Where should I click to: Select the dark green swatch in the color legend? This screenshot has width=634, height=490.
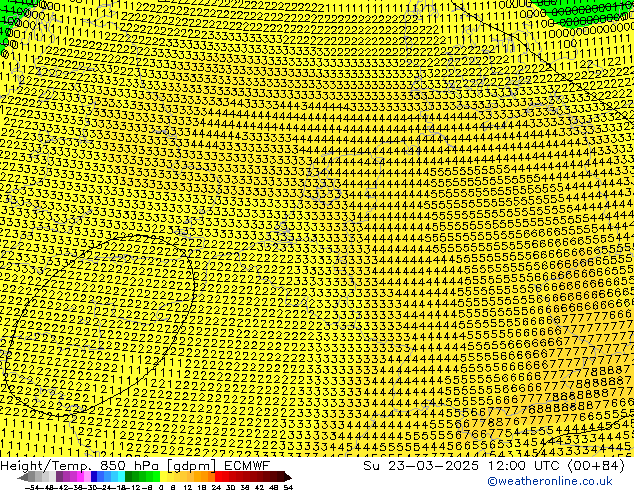coord(129,477)
